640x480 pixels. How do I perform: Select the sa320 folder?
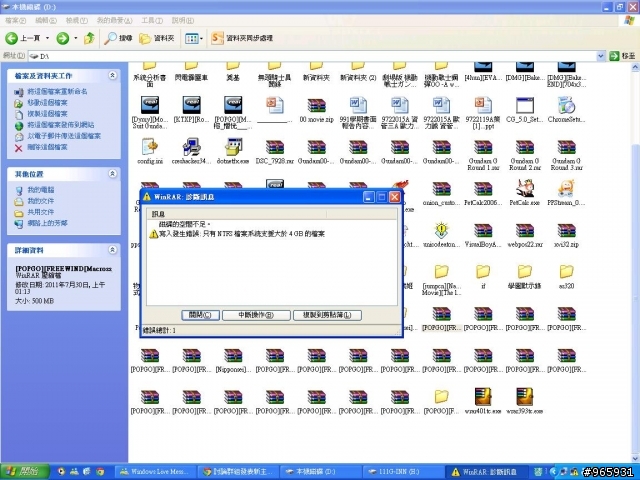click(x=567, y=271)
